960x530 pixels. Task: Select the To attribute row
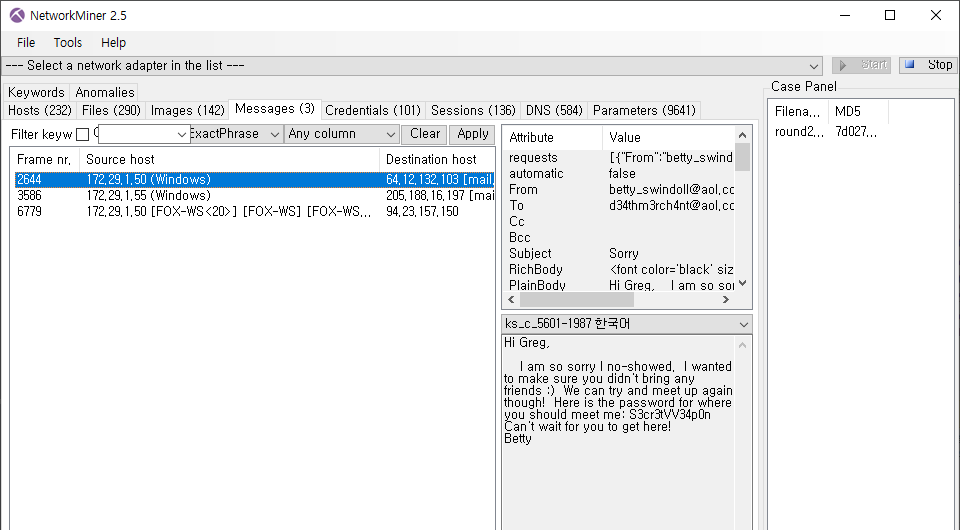click(618, 206)
